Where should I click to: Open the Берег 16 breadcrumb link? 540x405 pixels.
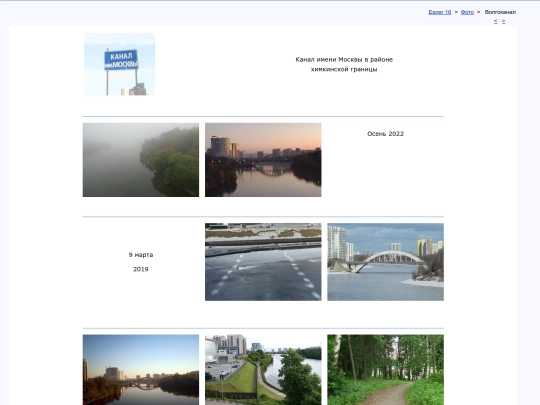click(439, 12)
